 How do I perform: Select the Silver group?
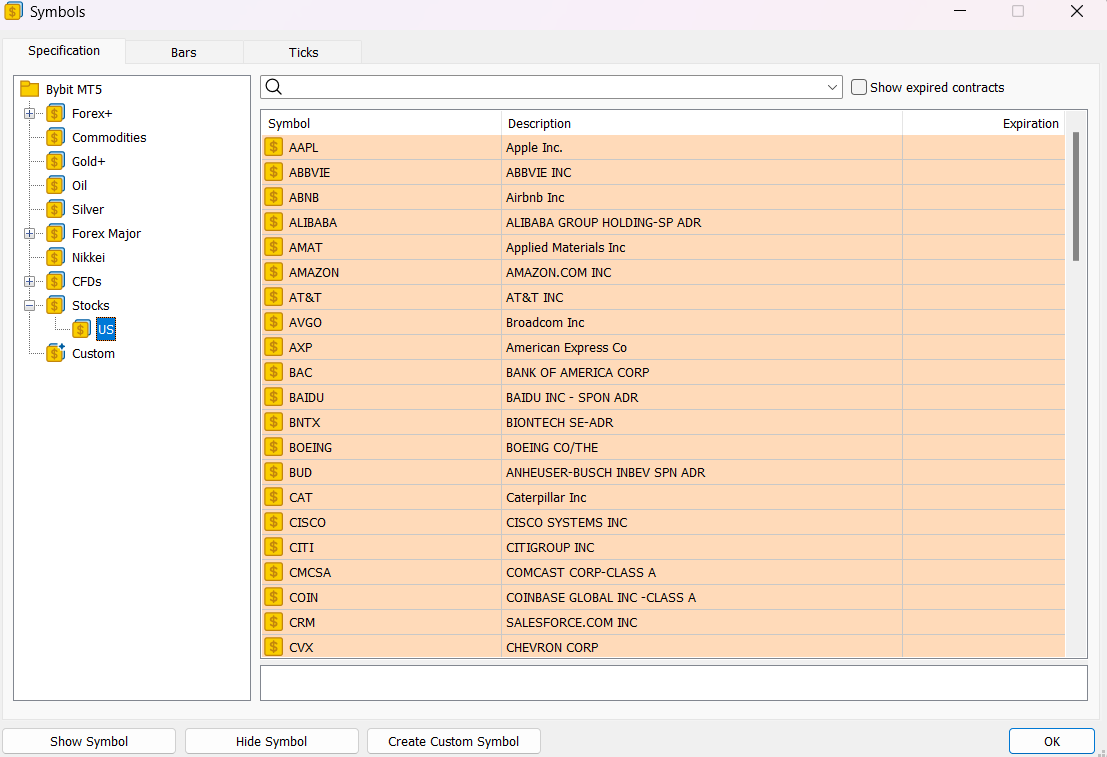(x=88, y=209)
